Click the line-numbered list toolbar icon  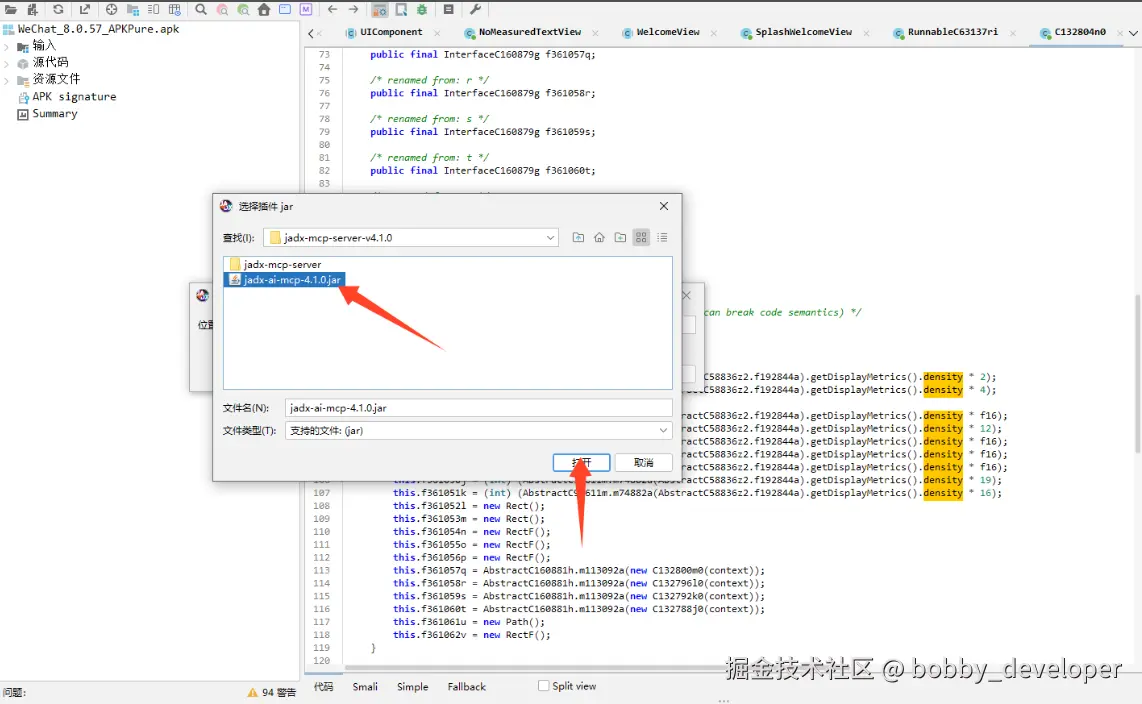tap(154, 9)
